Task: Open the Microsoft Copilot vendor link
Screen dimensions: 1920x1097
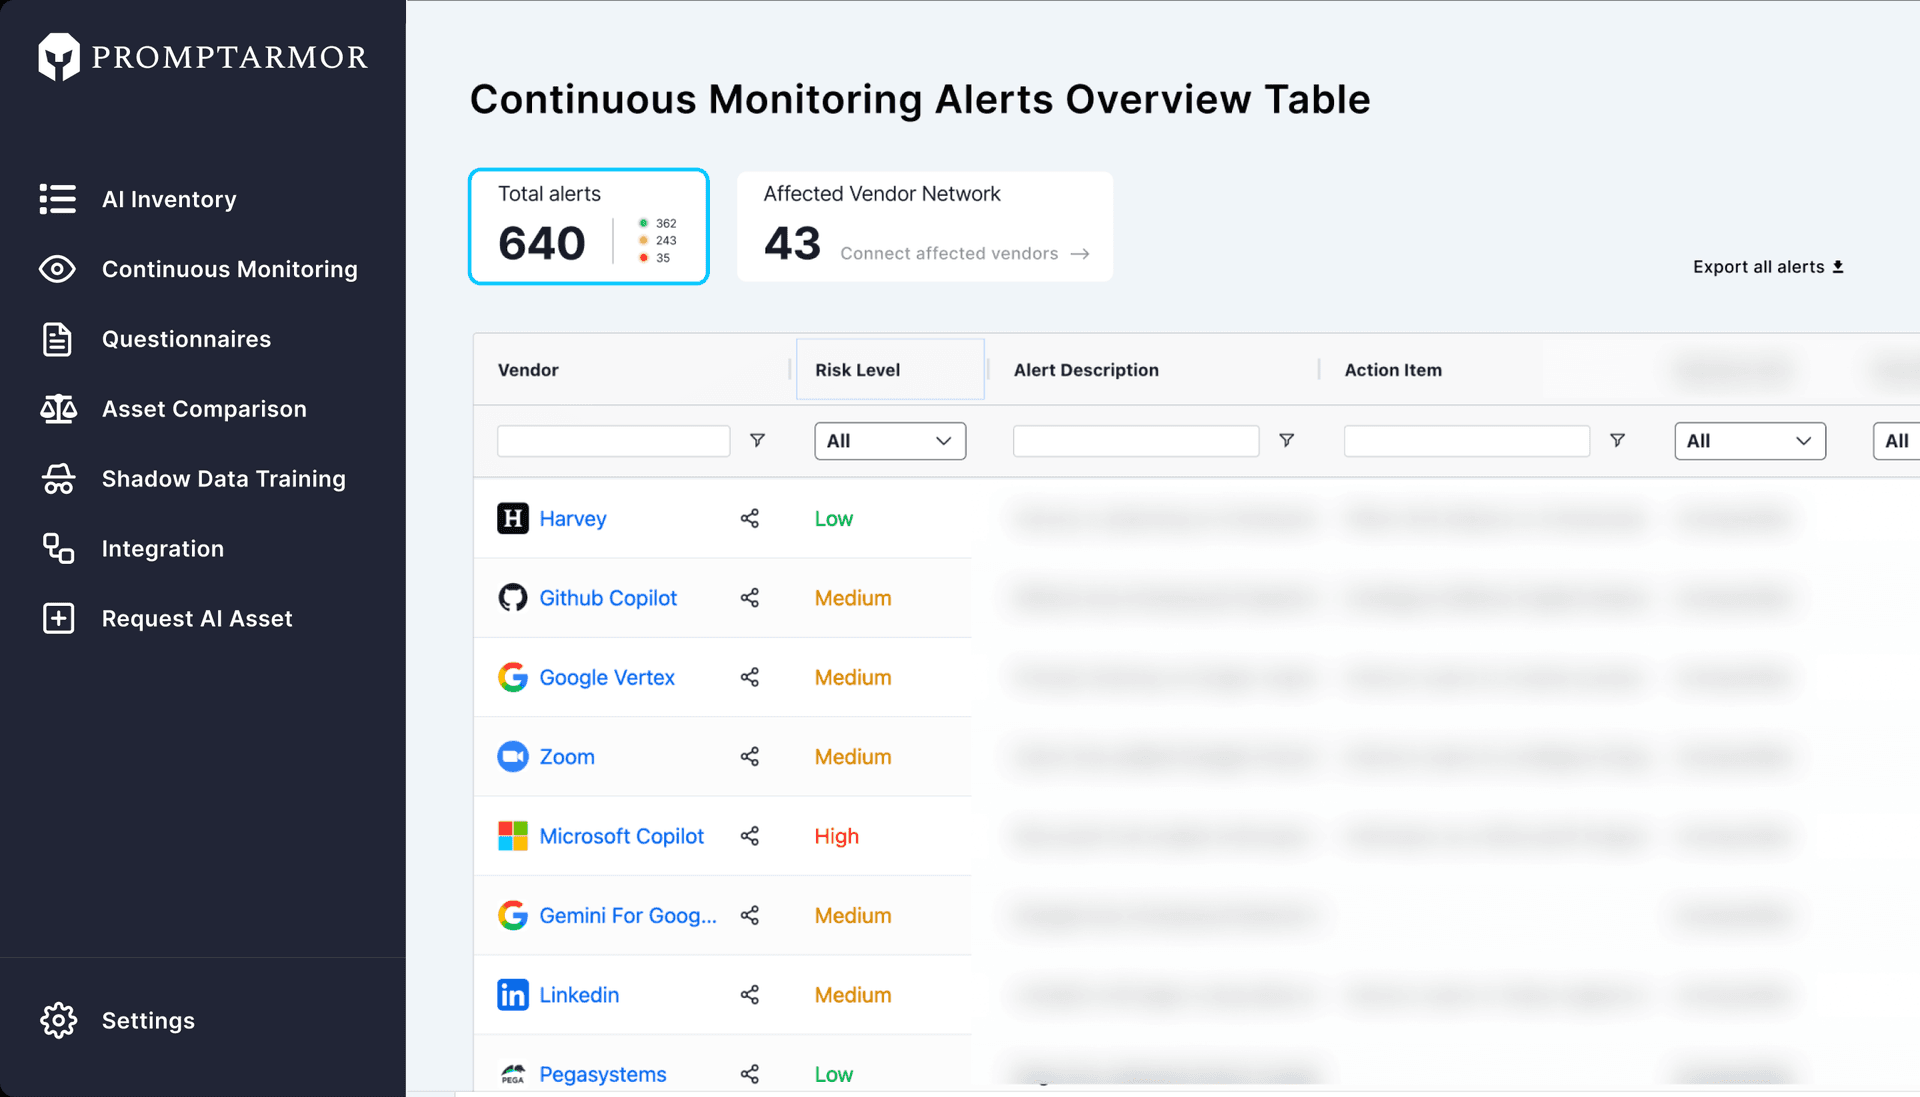Action: pyautogui.click(x=622, y=836)
